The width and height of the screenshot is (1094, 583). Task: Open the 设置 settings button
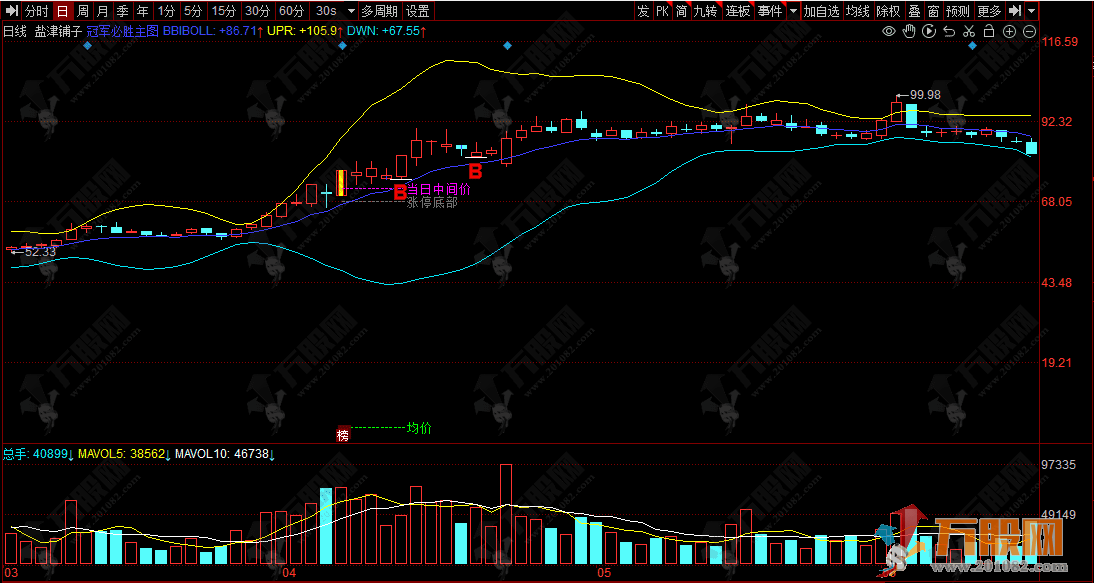[417, 11]
